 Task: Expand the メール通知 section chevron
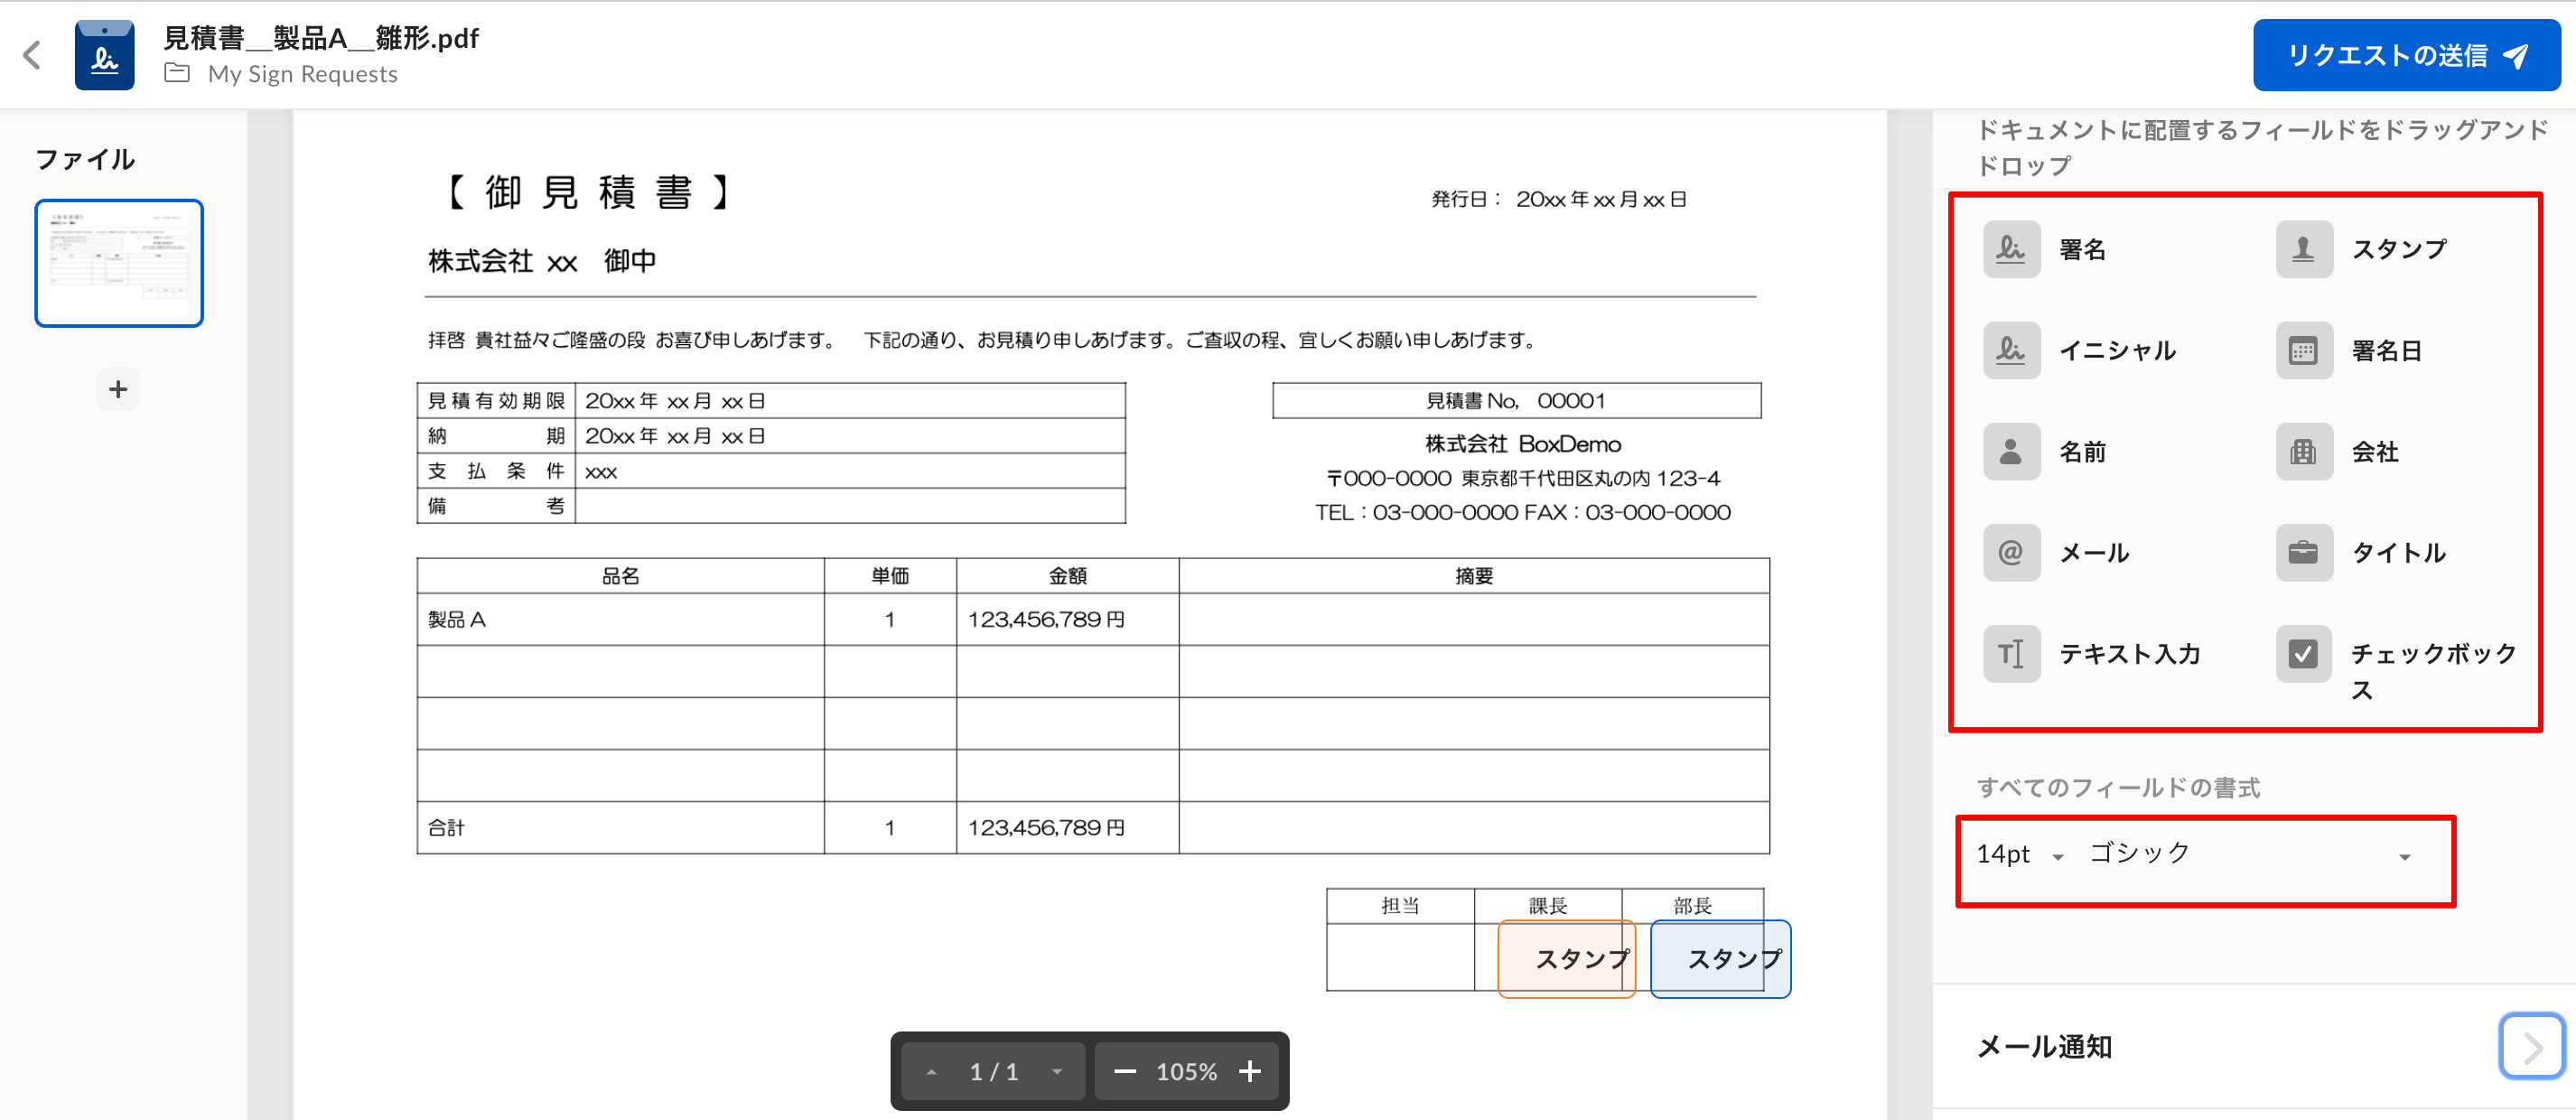2531,1046
